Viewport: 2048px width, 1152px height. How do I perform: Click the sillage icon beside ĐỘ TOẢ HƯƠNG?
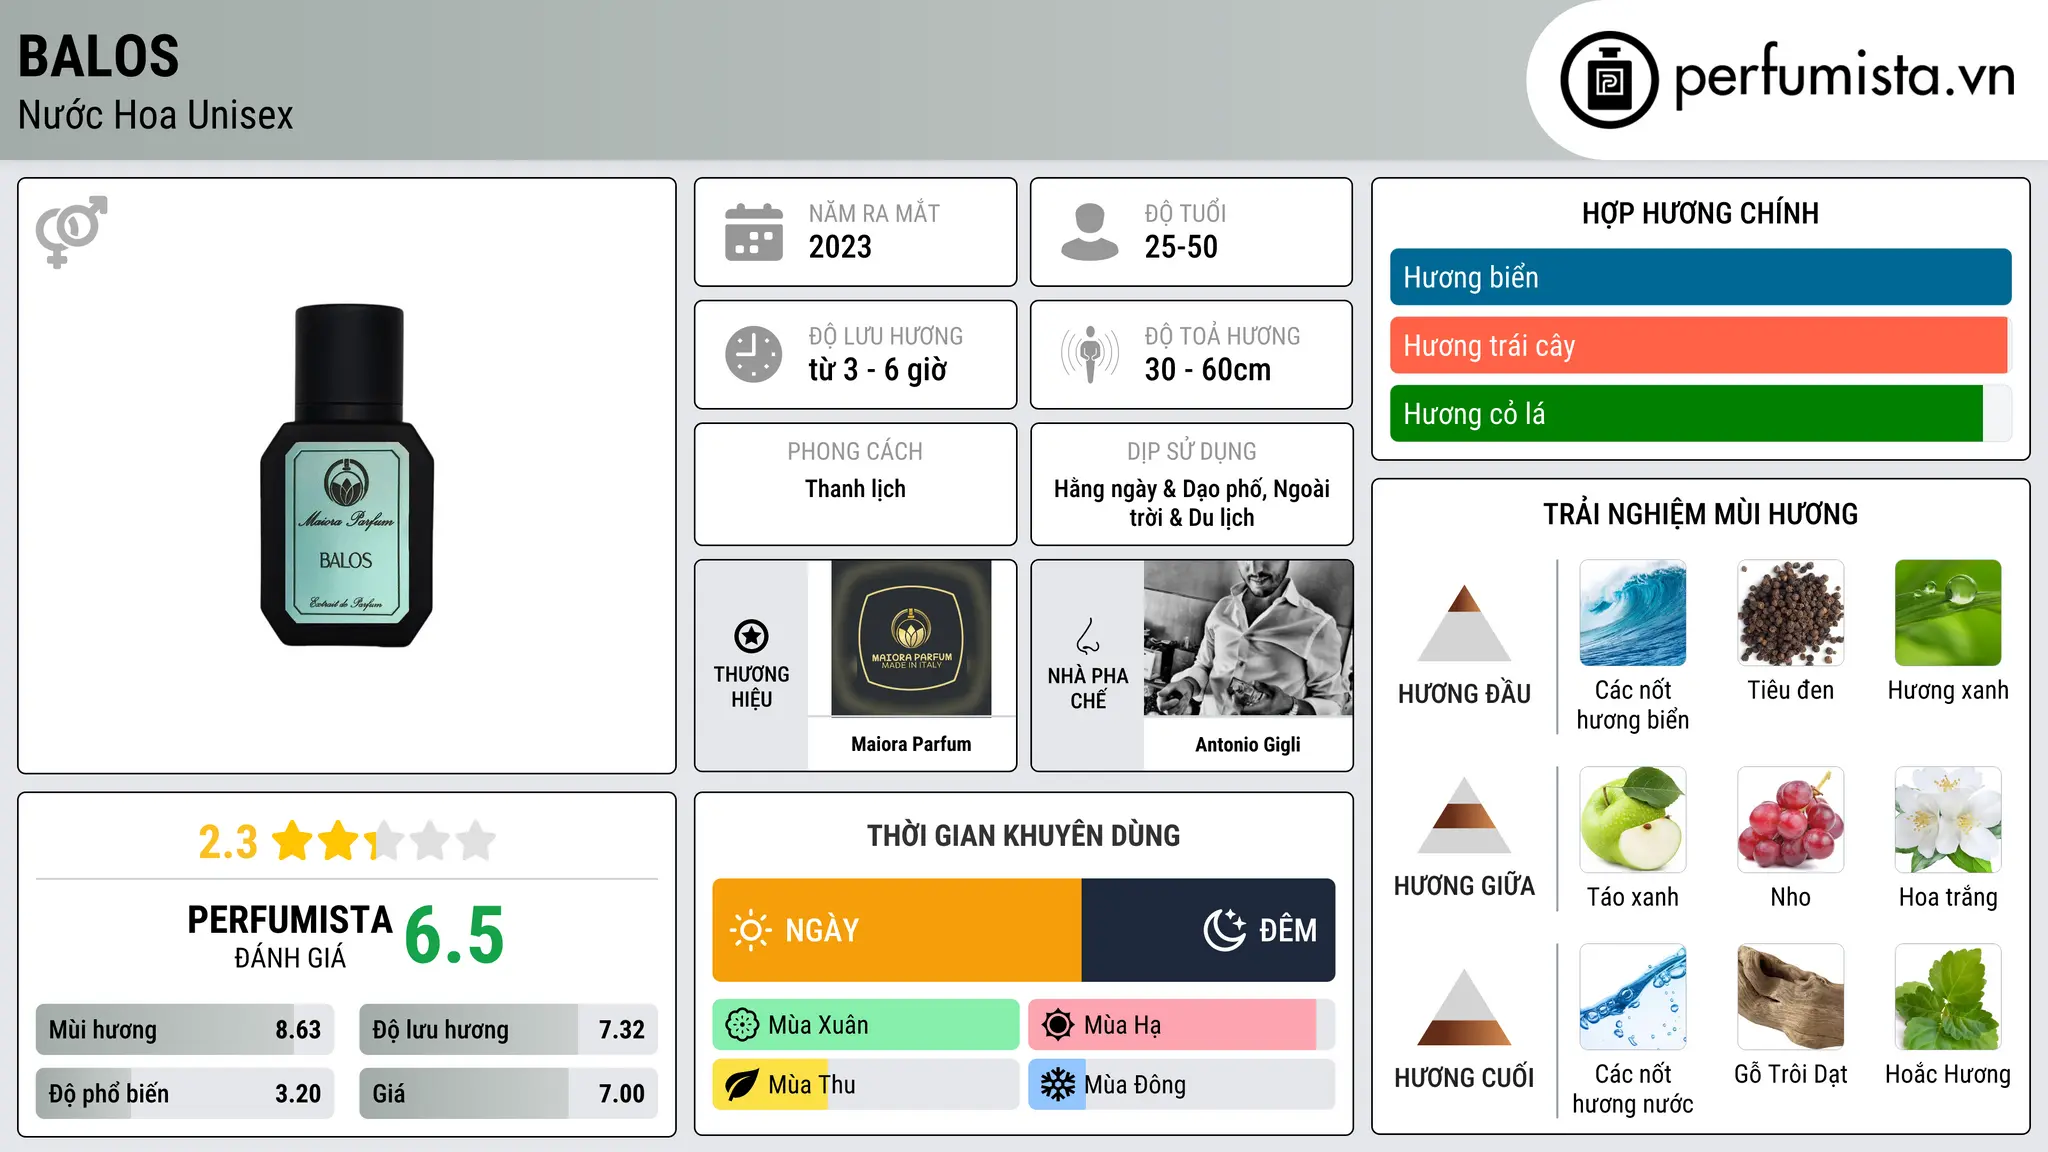click(1090, 354)
